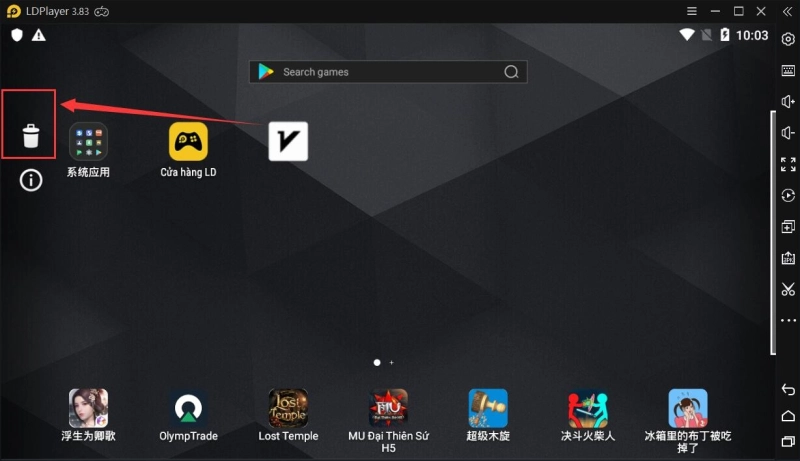Click the white V app icon
Viewport: 800px width, 461px height.
coord(288,141)
